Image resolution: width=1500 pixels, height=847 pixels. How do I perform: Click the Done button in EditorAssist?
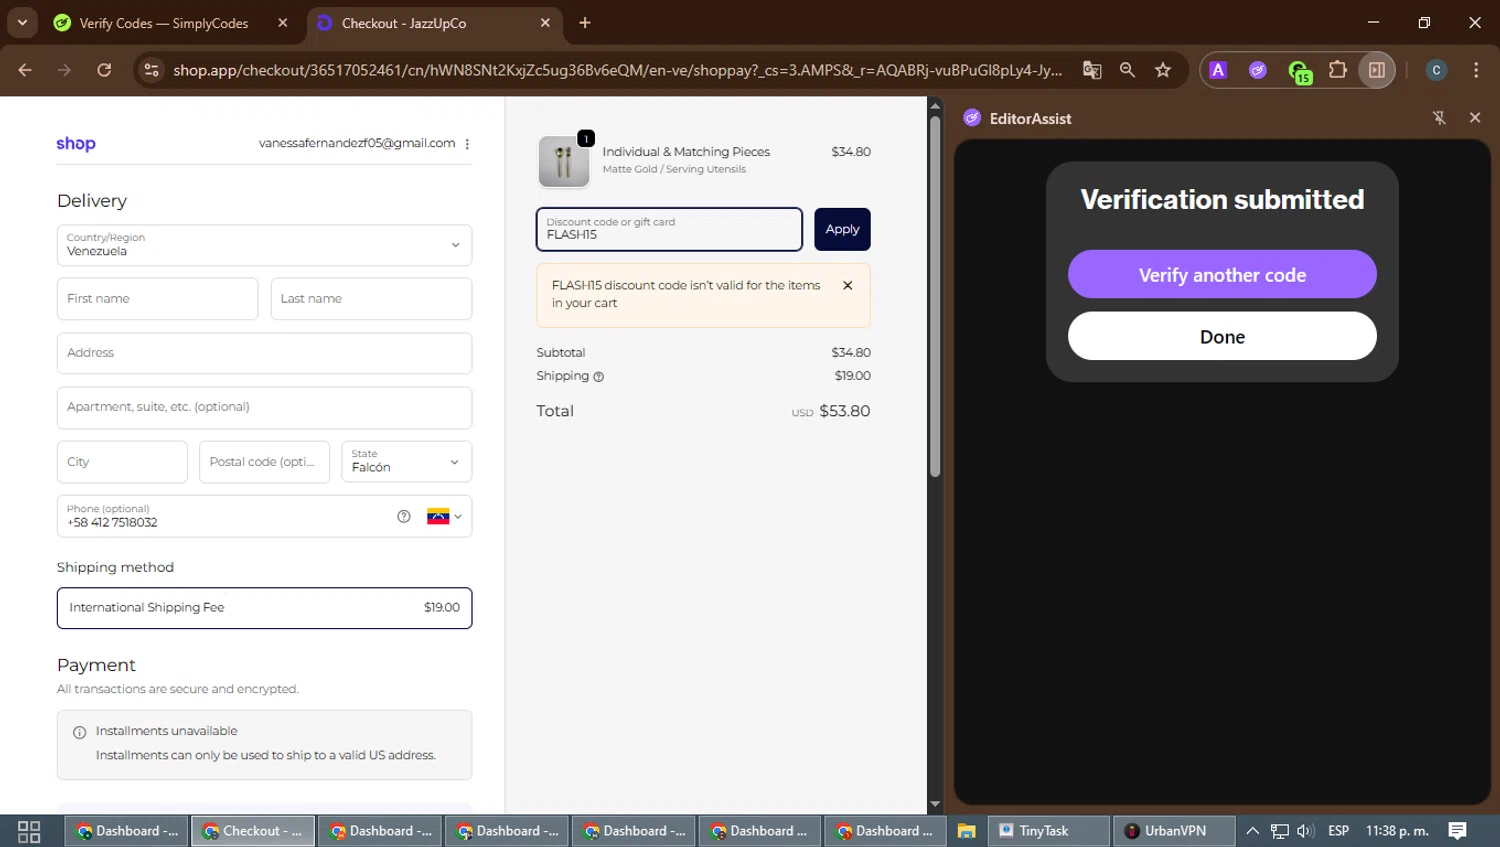pos(1222,337)
